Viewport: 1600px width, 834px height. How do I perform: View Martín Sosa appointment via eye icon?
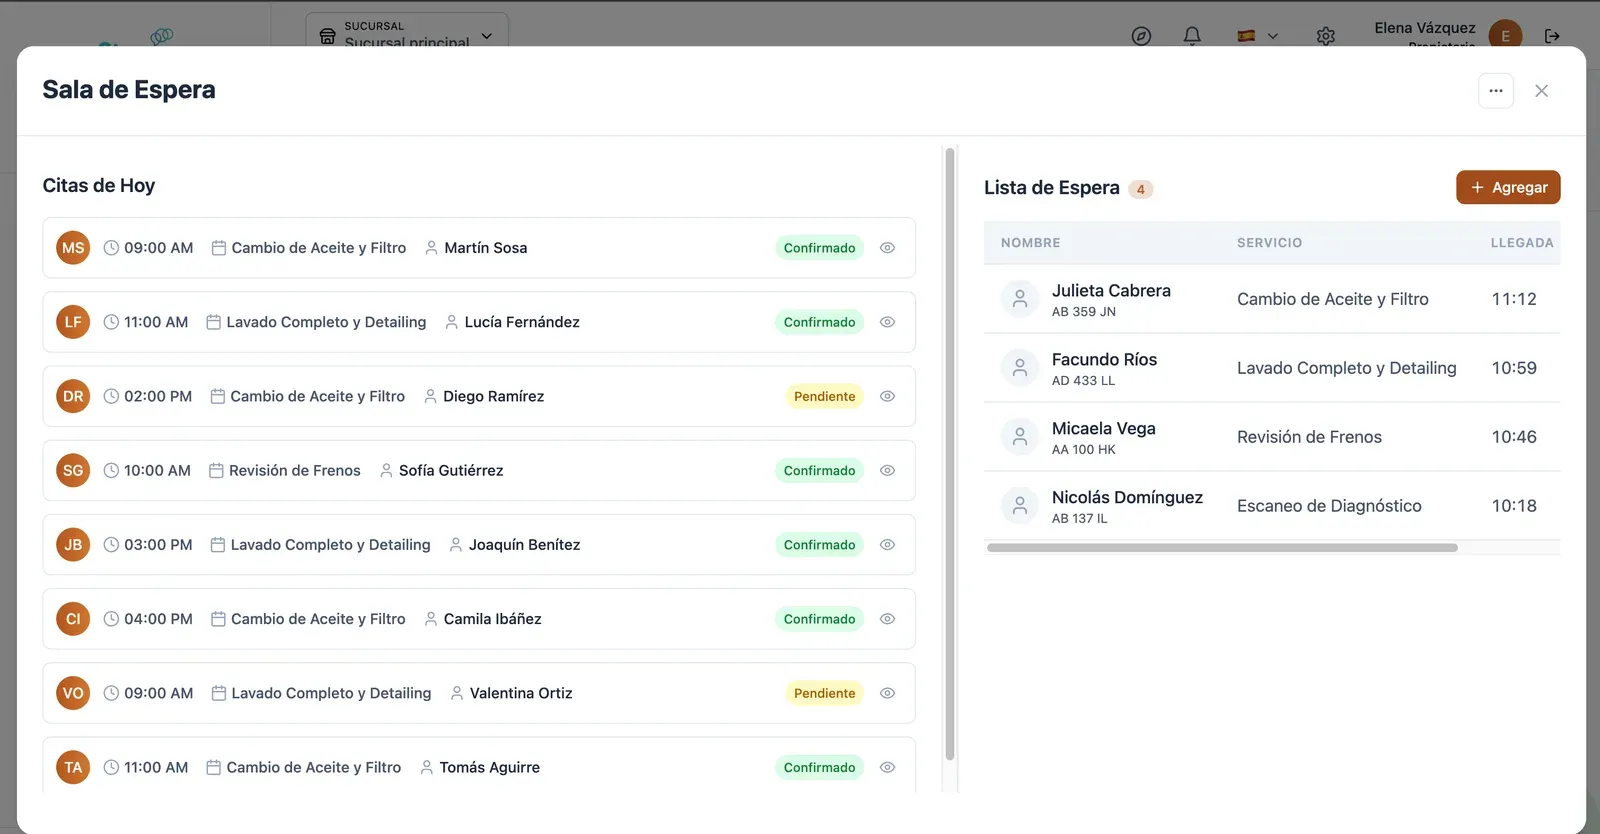tap(887, 248)
